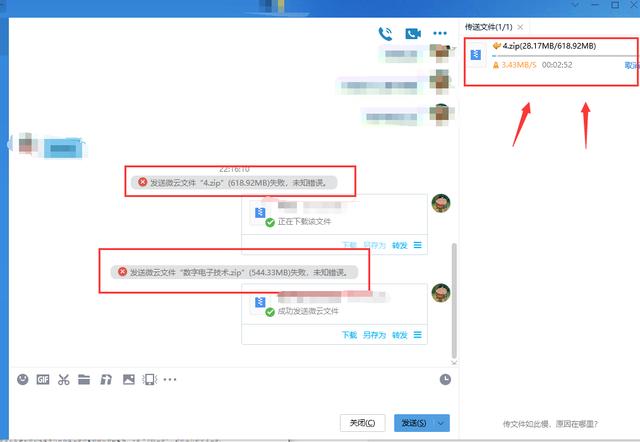640x442 pixels.
Task: Click the 4.zip transfer progress bar
Action: click(564, 56)
